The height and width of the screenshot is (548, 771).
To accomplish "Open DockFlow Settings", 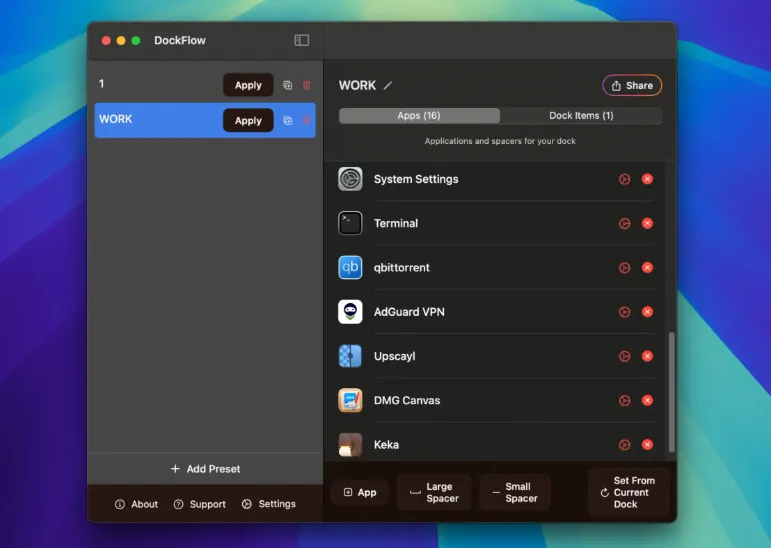I will (269, 504).
